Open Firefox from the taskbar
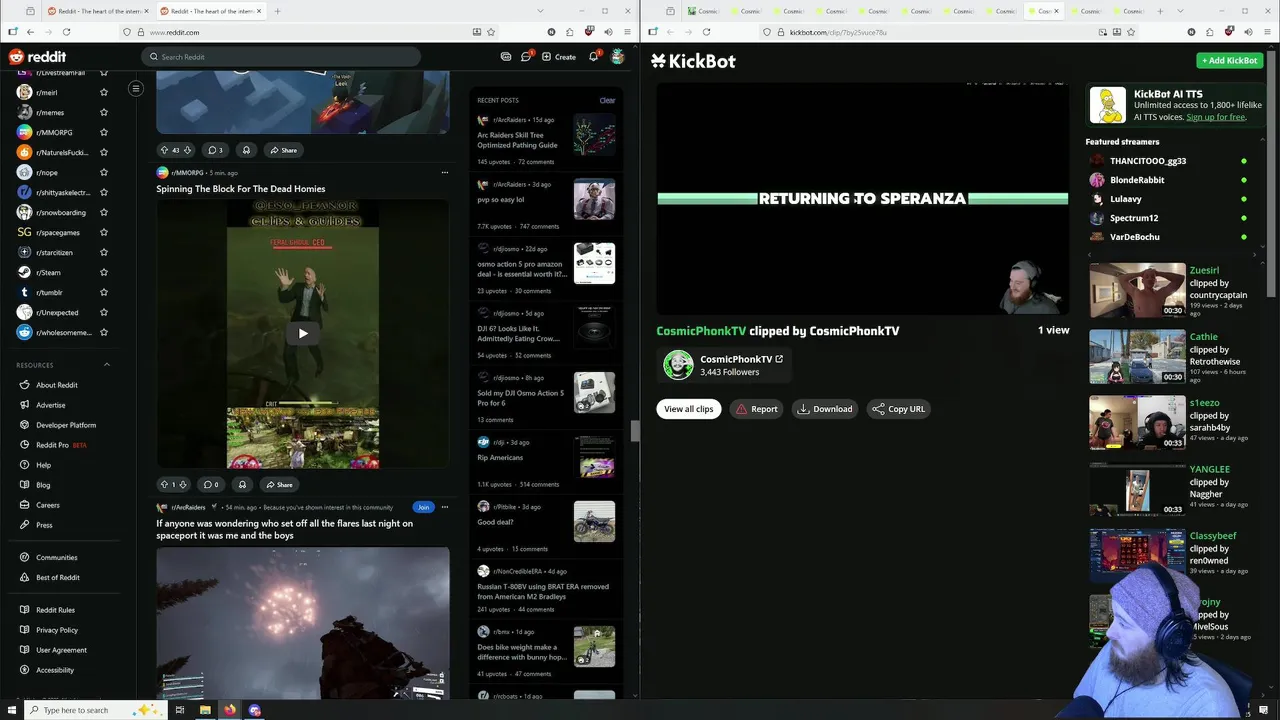This screenshot has height=720, width=1280. coord(230,710)
